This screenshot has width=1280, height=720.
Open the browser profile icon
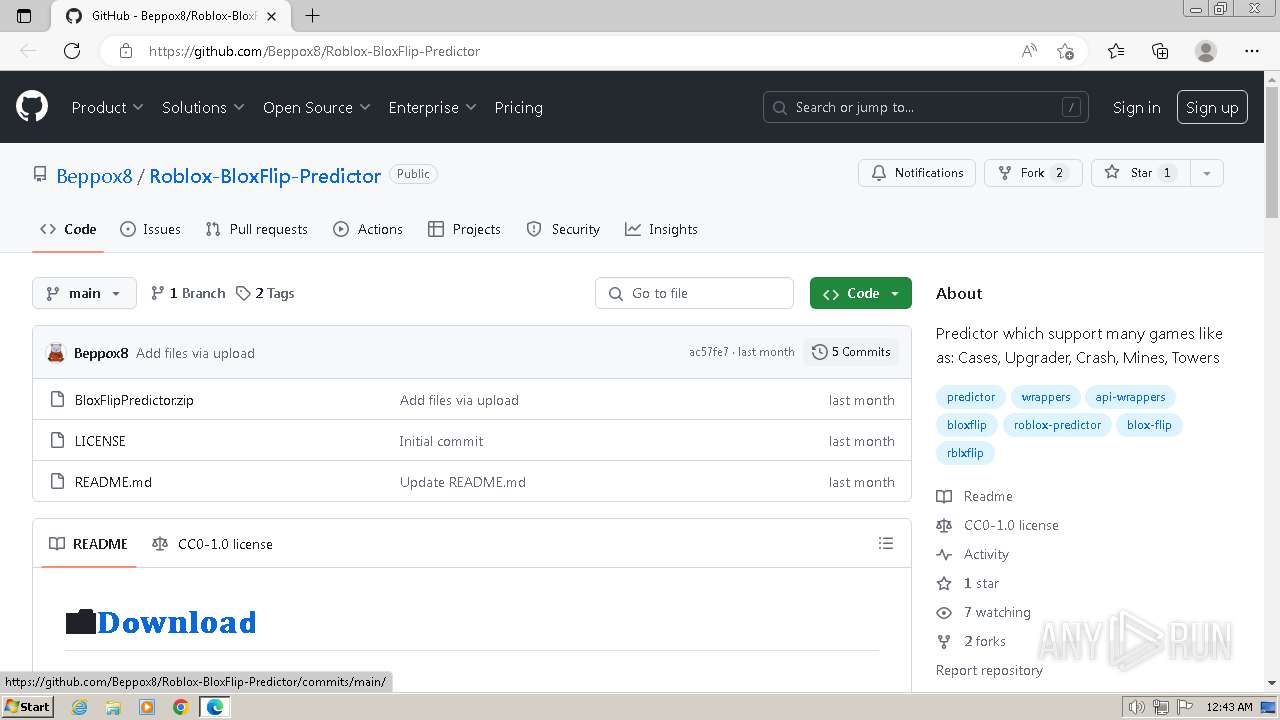[1206, 51]
